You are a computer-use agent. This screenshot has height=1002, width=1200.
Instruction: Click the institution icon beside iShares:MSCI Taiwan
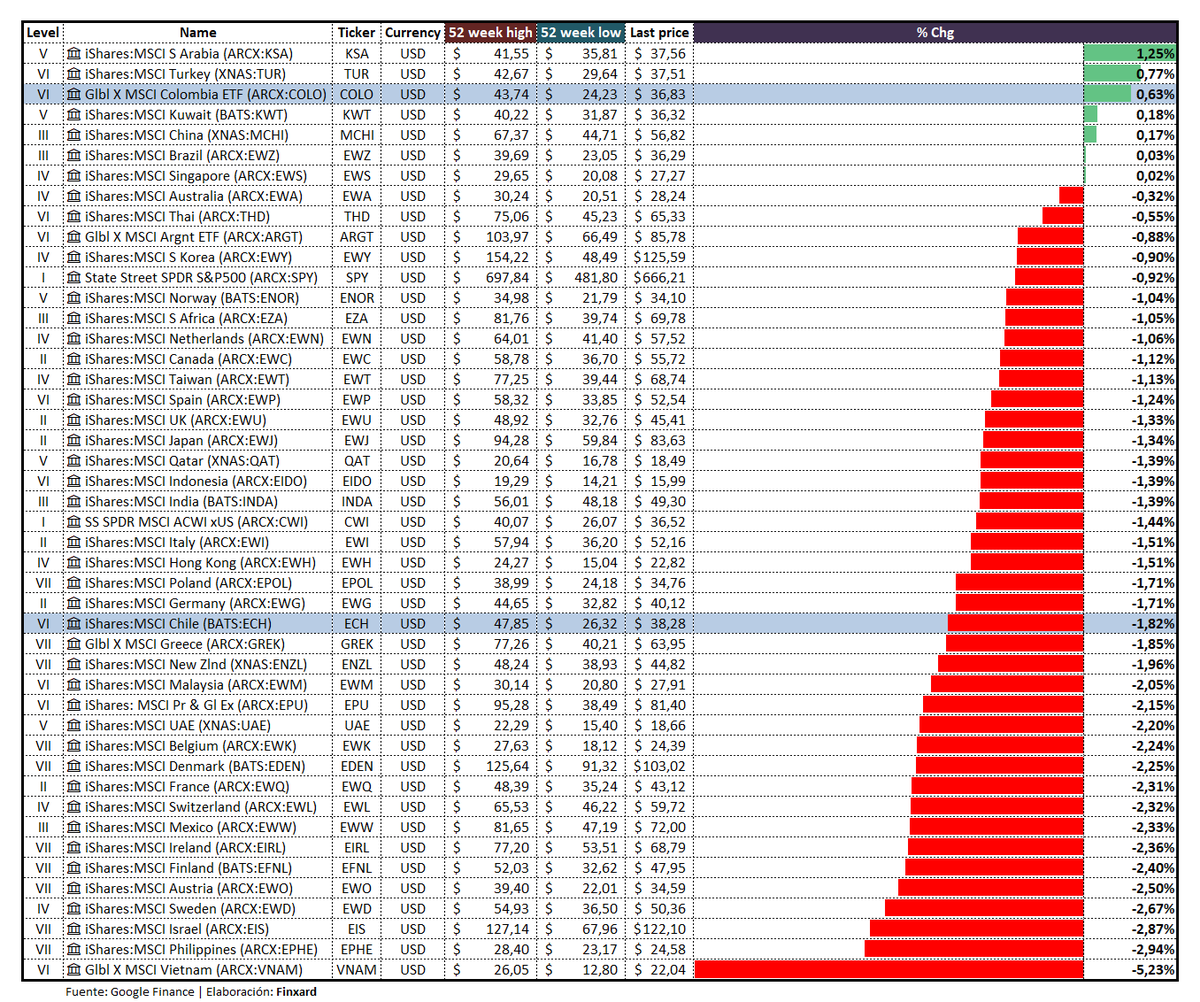[x=75, y=379]
